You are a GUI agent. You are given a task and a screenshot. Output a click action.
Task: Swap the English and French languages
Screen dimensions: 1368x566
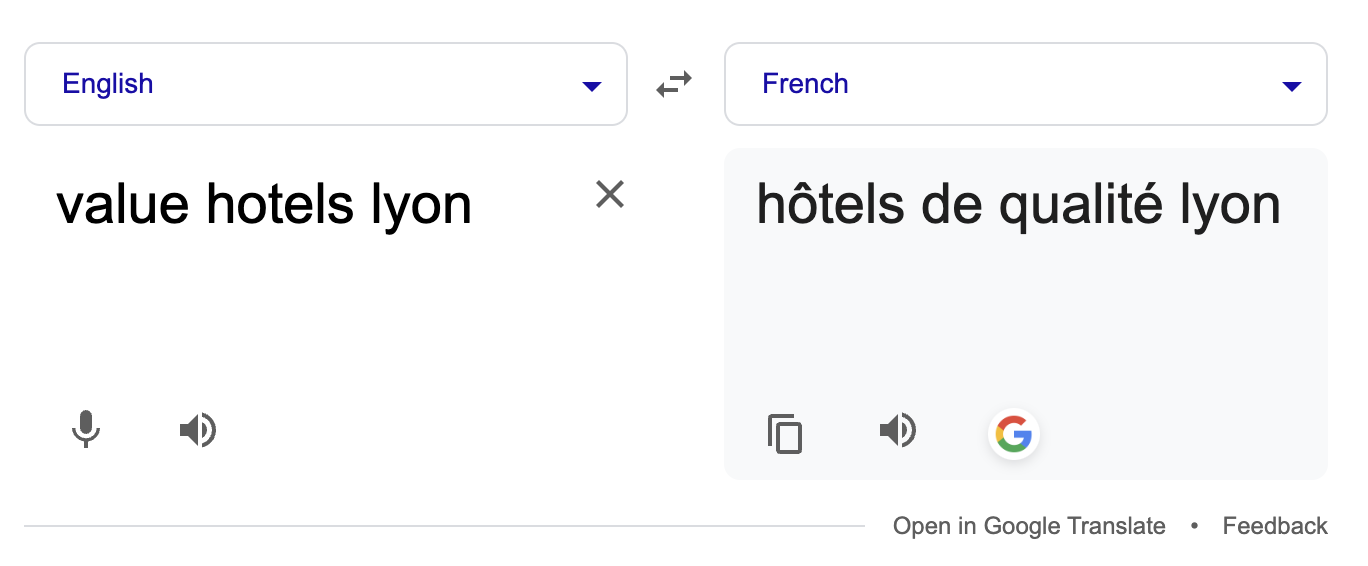[x=674, y=85]
